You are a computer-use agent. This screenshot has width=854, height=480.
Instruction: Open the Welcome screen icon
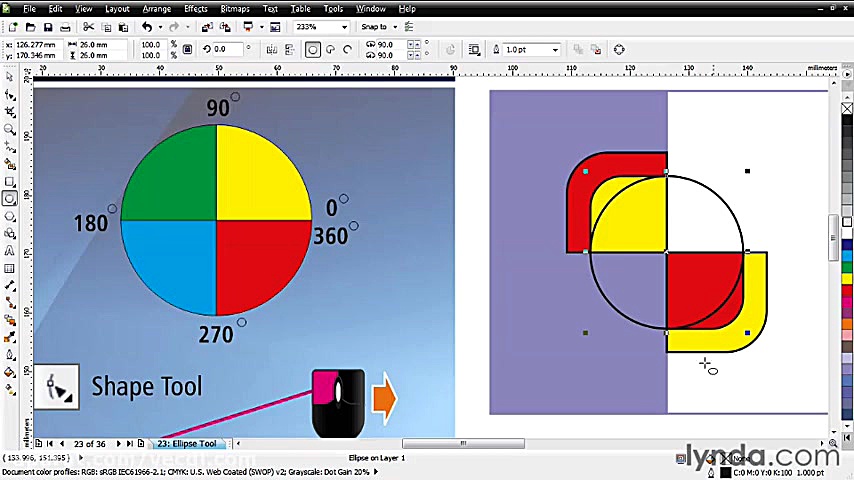tap(275, 27)
